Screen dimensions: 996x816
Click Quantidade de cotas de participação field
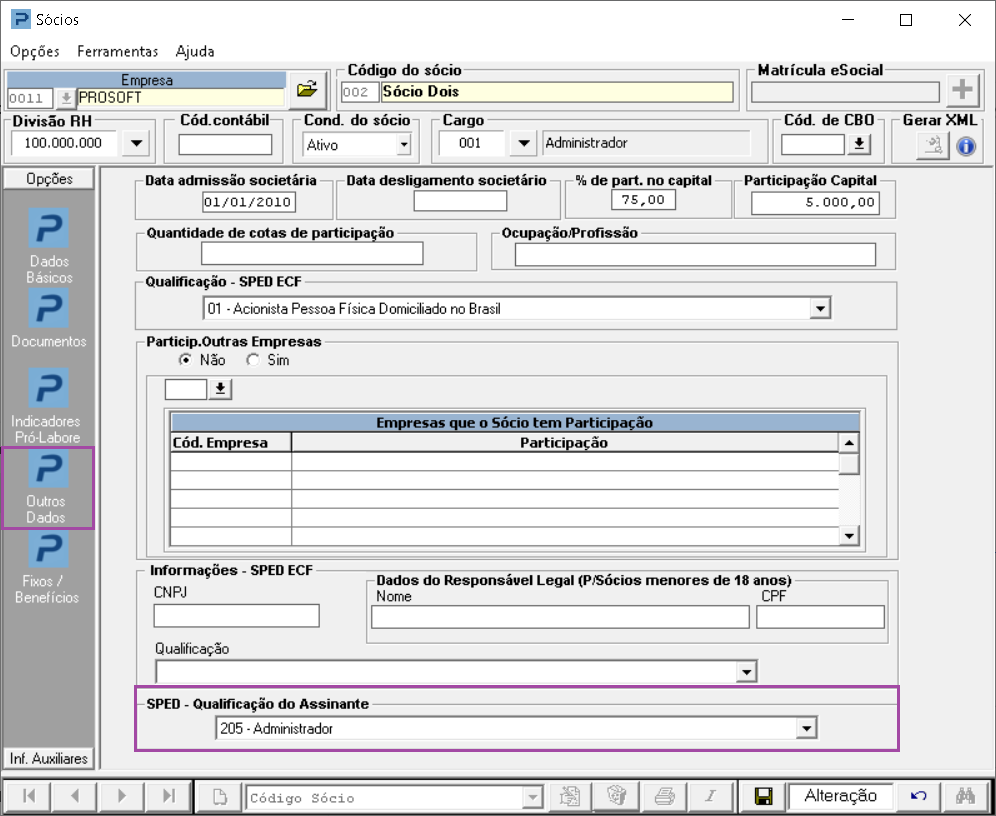click(312, 253)
